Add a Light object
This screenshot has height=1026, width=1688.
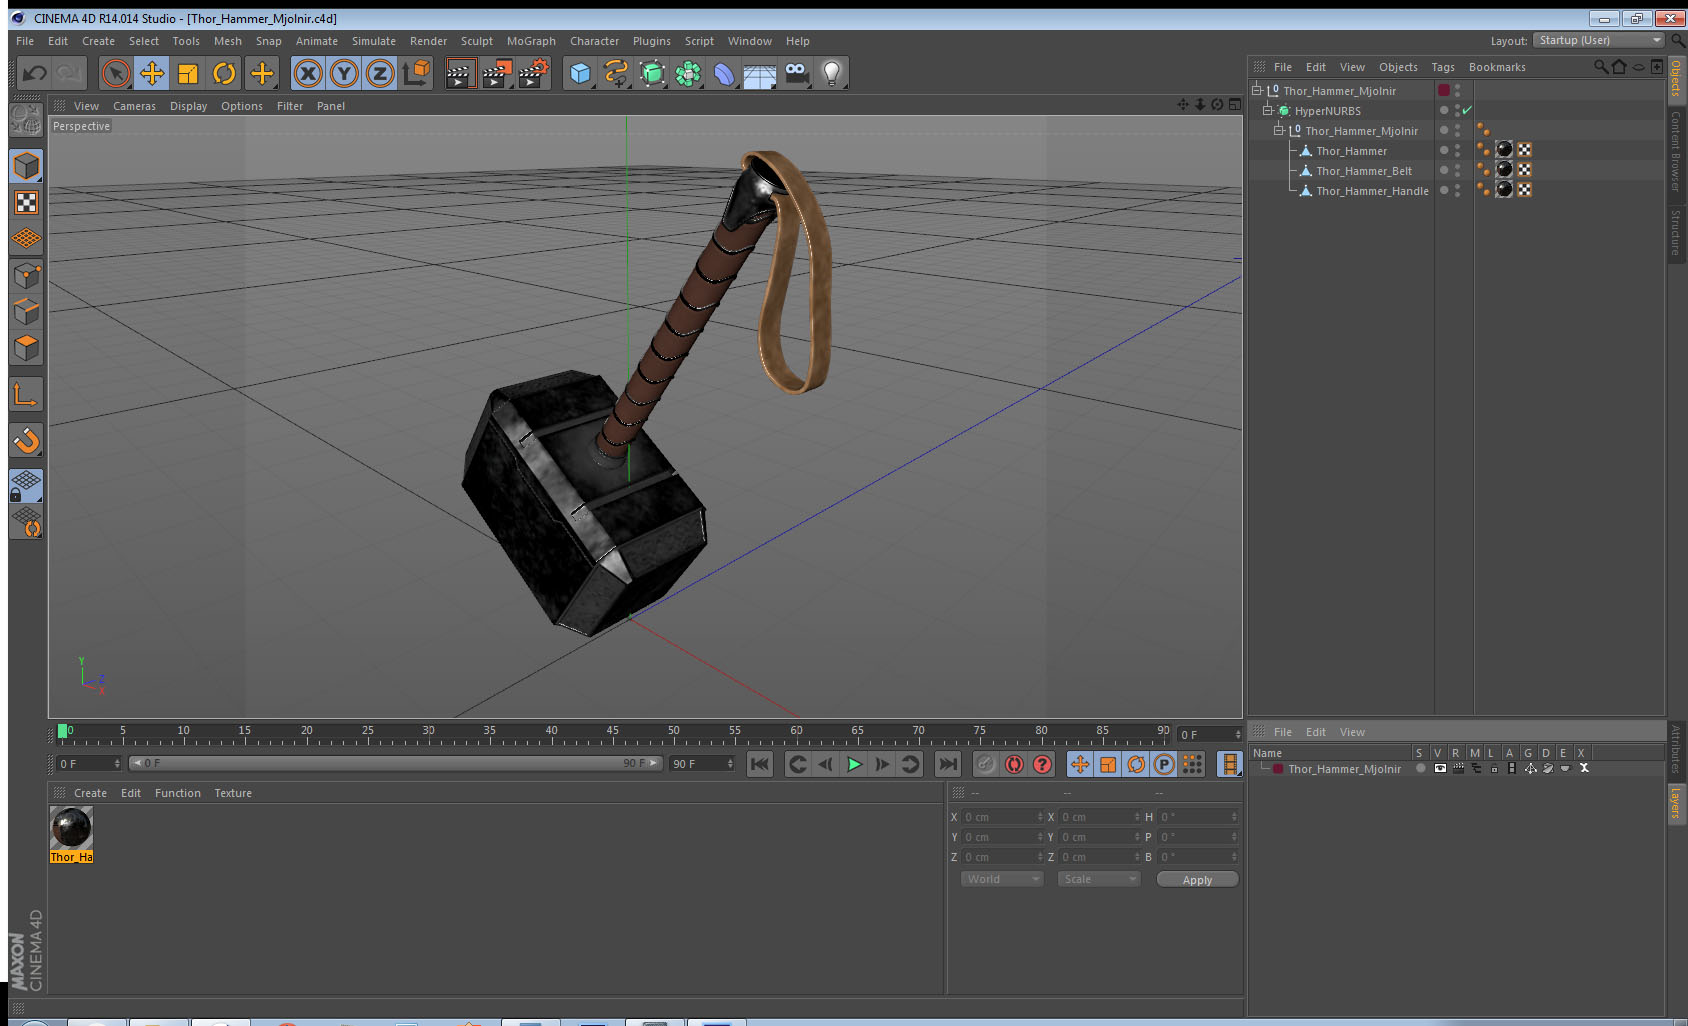832,73
